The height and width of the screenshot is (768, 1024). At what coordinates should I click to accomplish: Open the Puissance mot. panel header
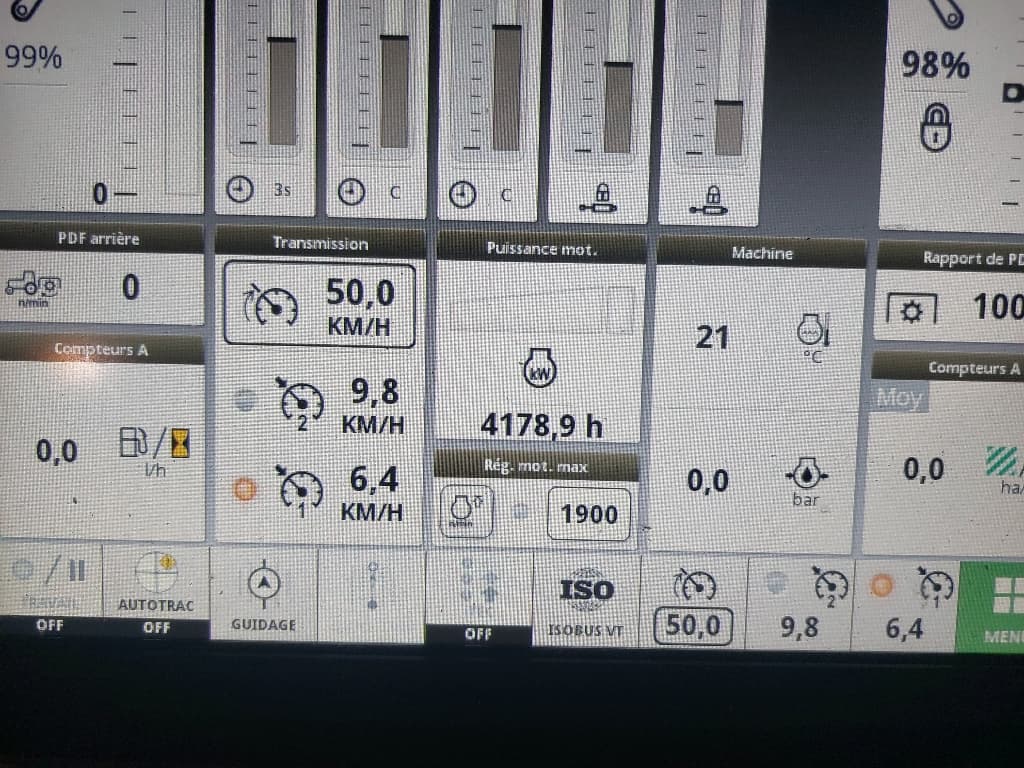[541, 248]
